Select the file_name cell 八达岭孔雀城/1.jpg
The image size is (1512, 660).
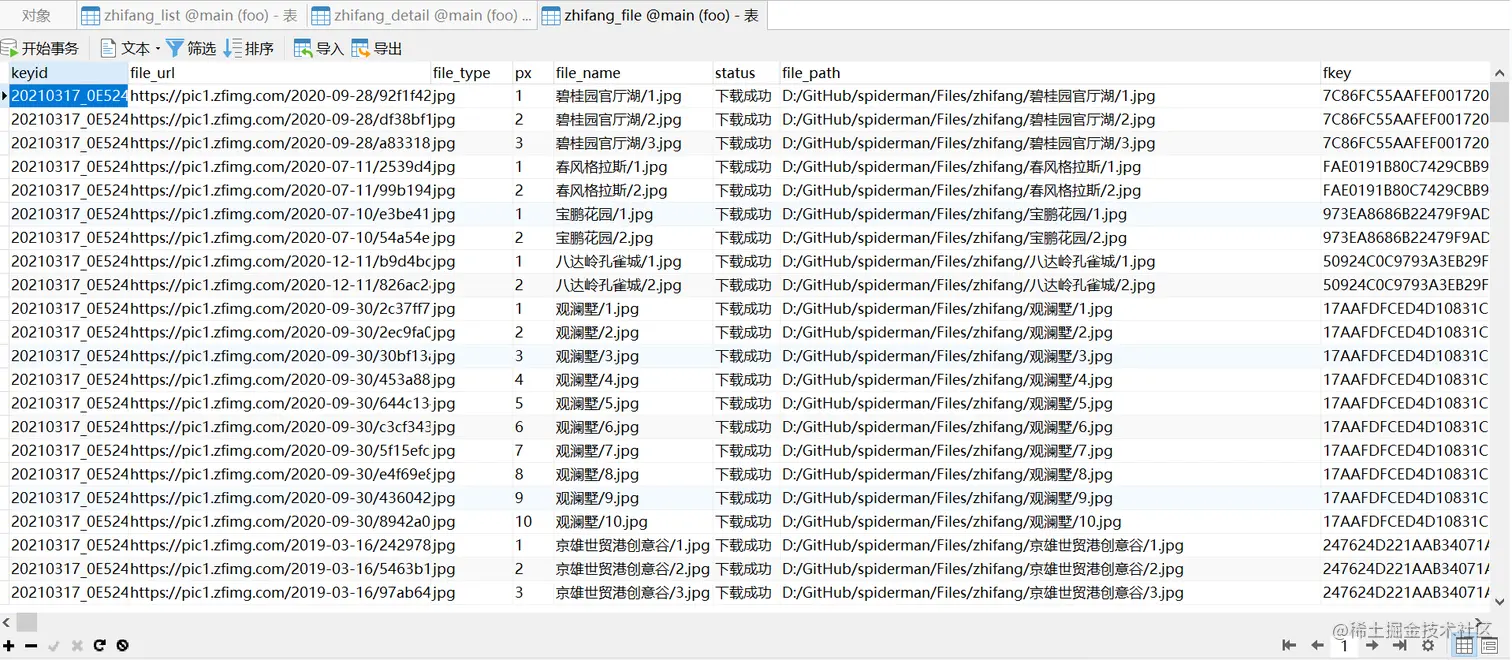pos(633,261)
